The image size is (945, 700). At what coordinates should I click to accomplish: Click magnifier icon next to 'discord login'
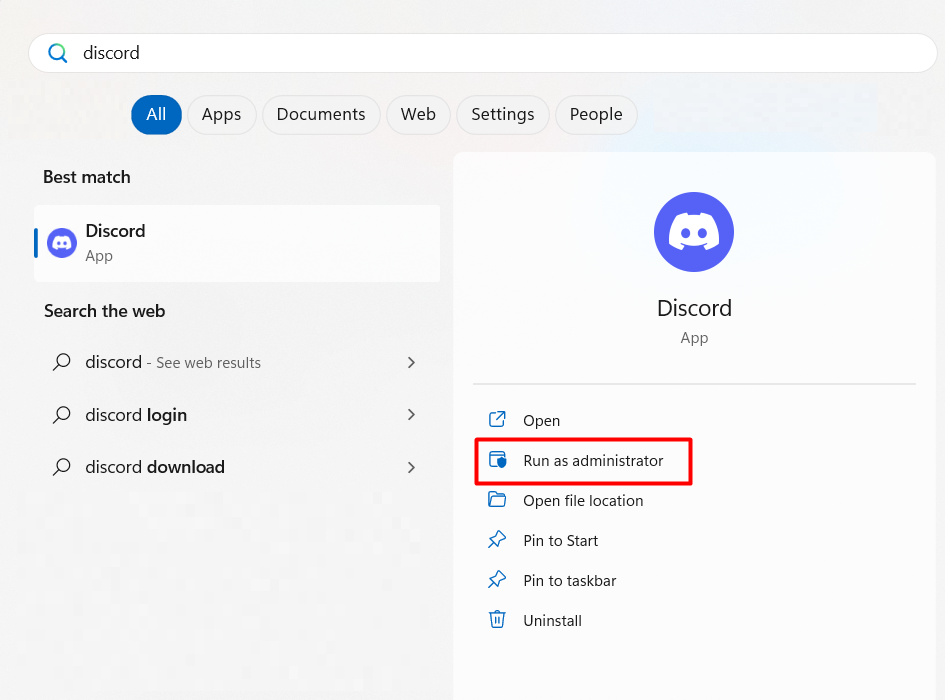tap(62, 415)
